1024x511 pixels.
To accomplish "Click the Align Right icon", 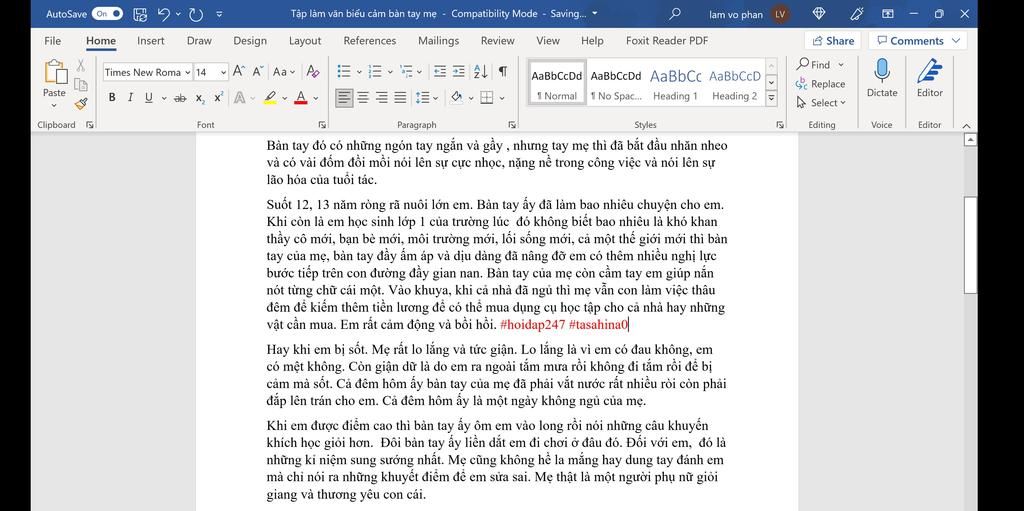I will click(x=381, y=98).
